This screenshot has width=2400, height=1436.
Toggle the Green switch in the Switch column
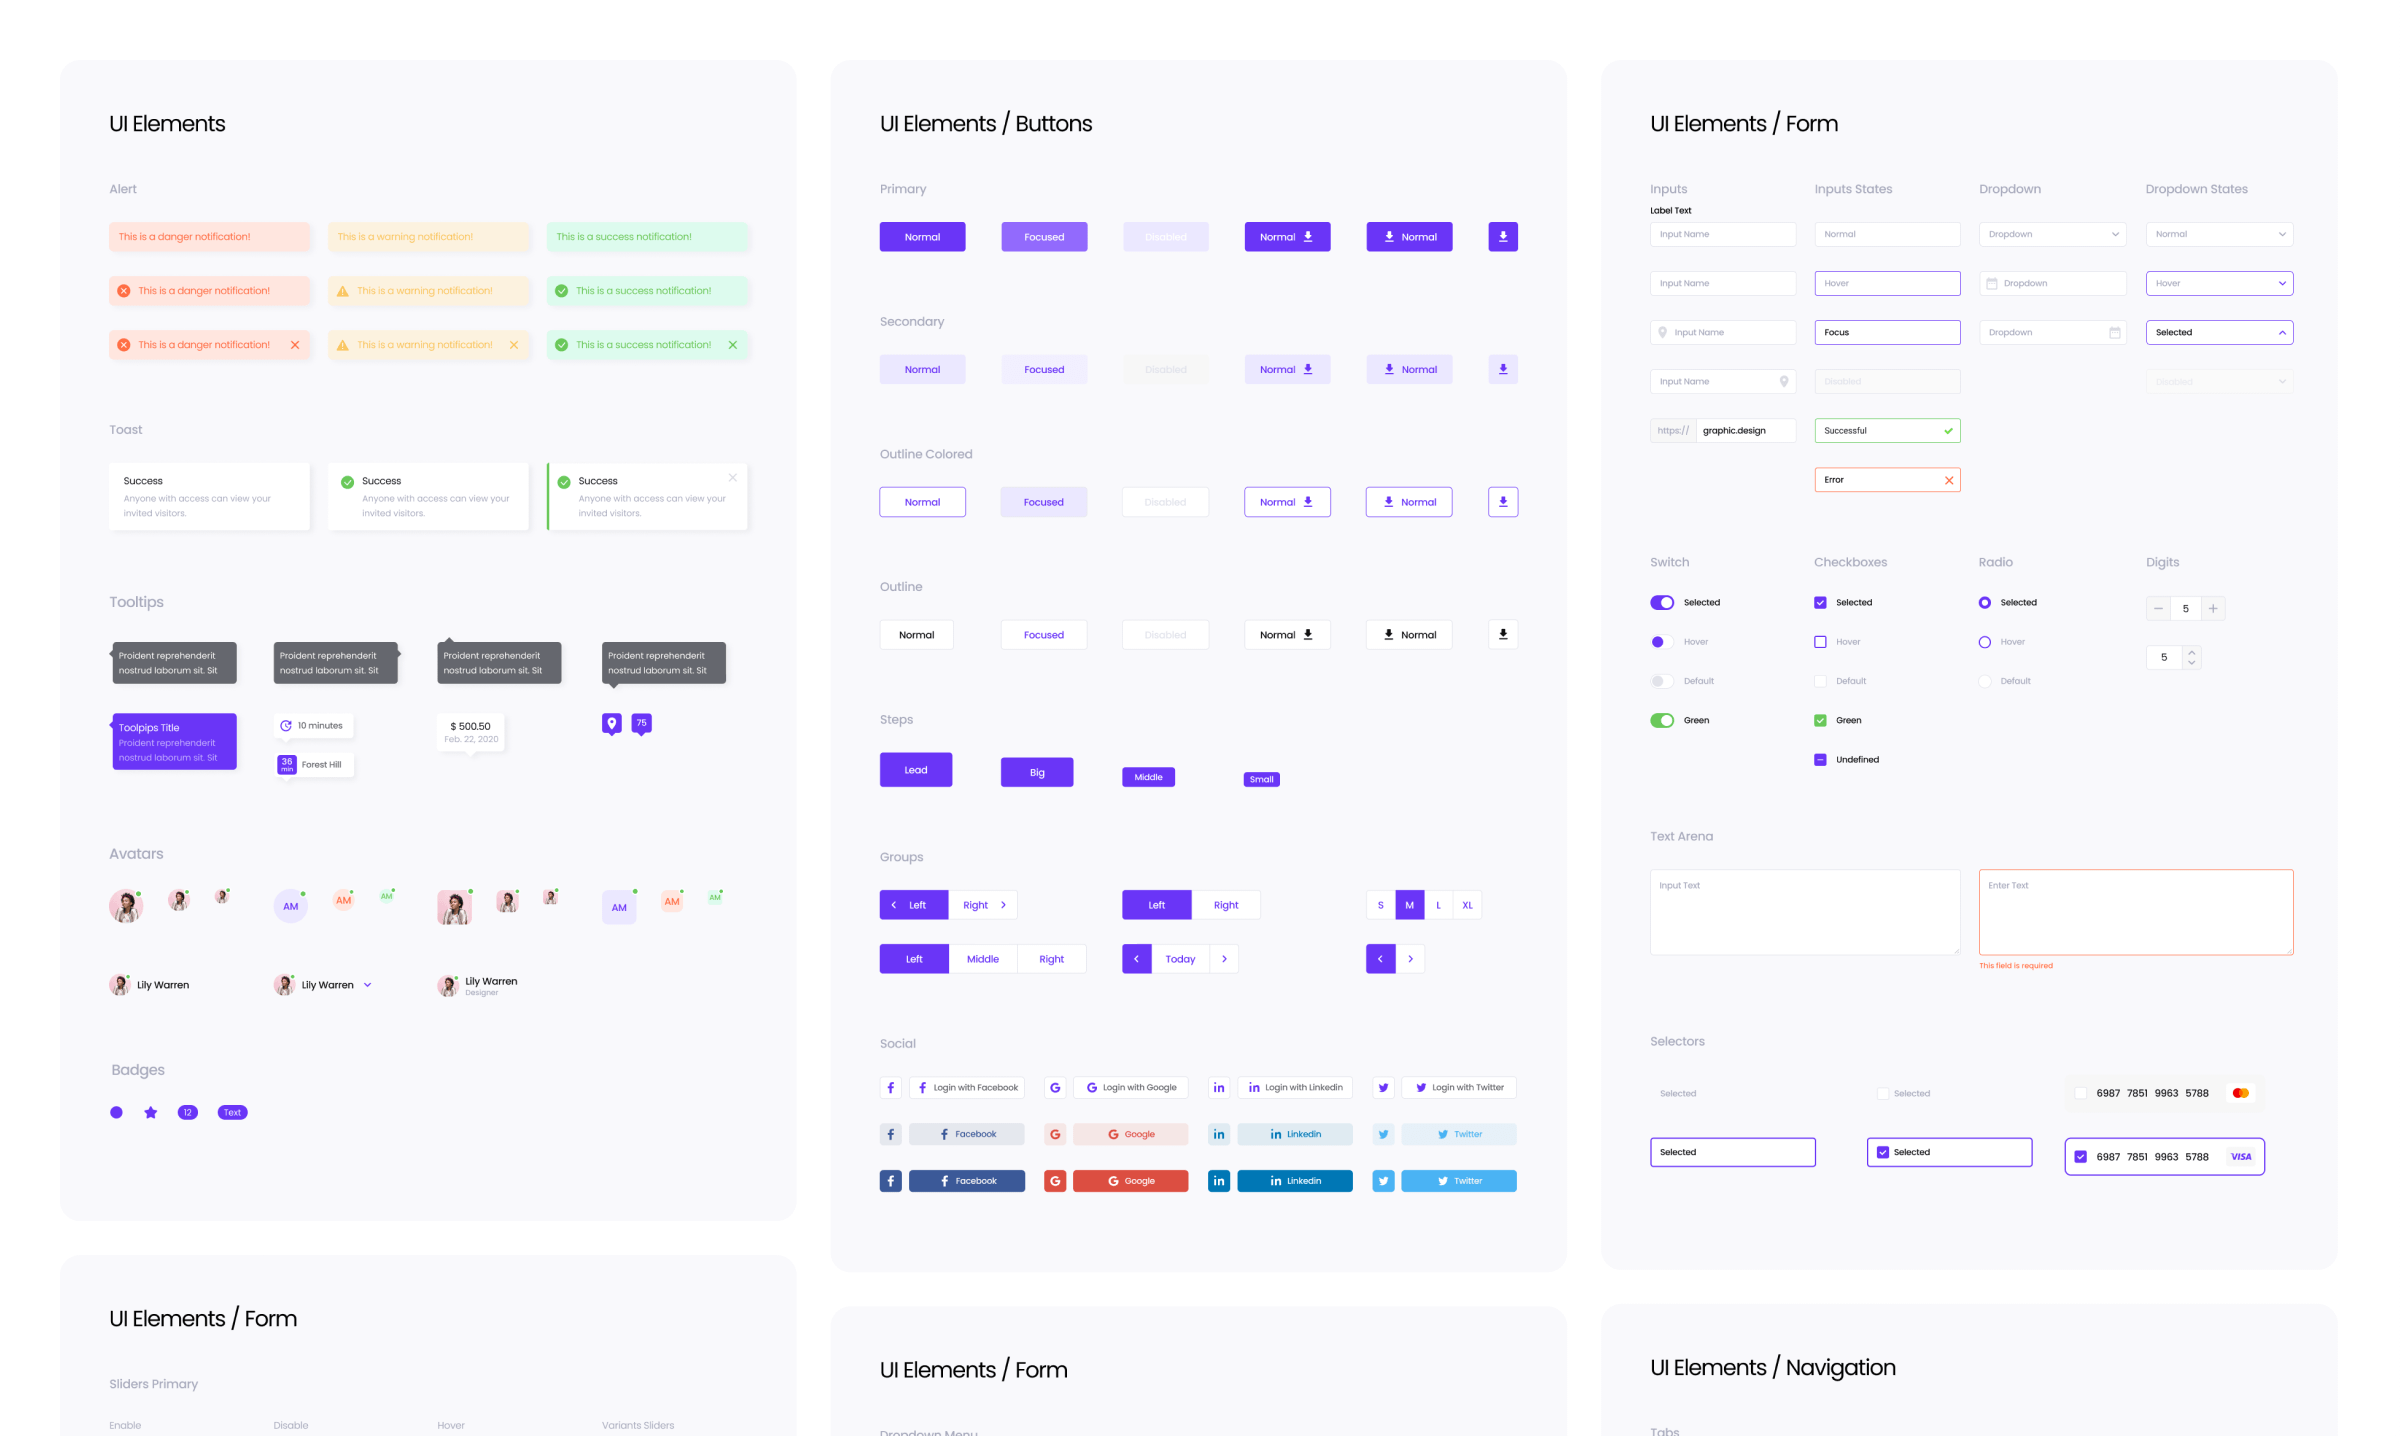(x=1661, y=719)
